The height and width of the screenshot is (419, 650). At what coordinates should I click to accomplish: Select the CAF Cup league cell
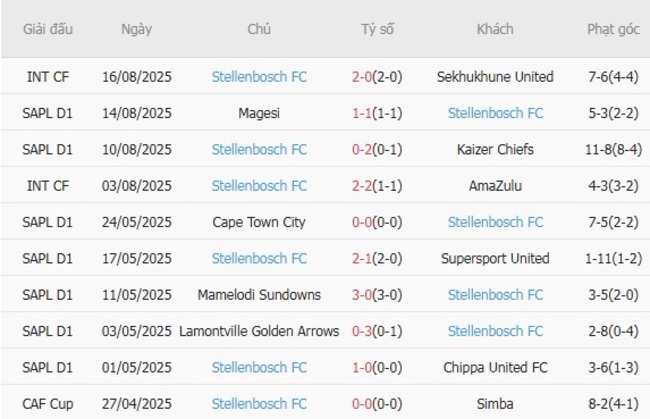tap(49, 403)
